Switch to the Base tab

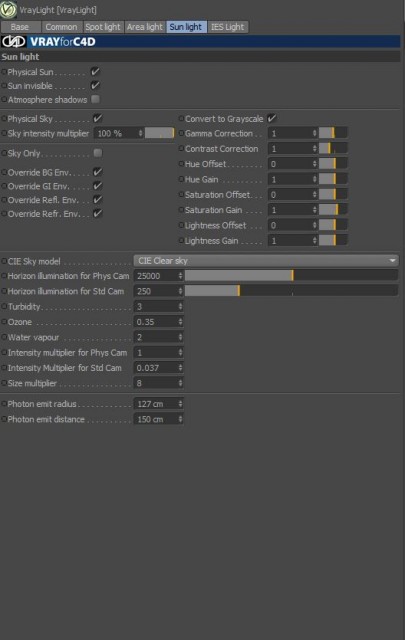click(x=20, y=27)
